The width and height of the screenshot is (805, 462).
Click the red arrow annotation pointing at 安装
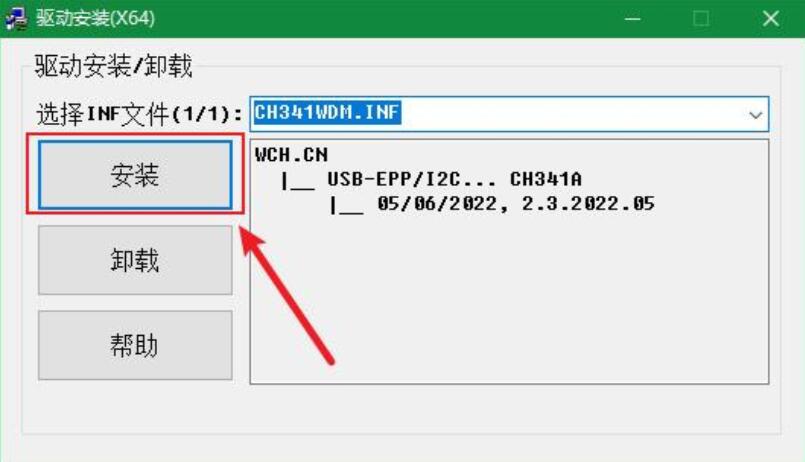286,294
